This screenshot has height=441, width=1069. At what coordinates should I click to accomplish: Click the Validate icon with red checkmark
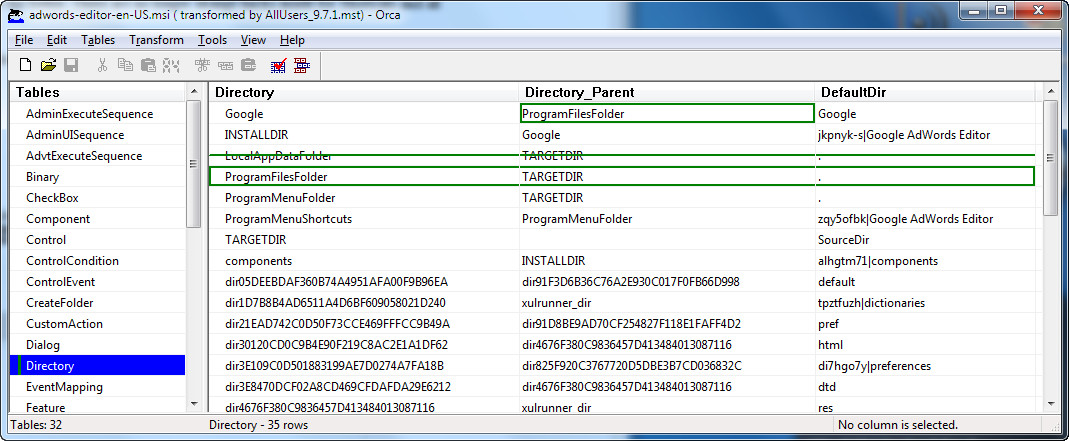(278, 65)
